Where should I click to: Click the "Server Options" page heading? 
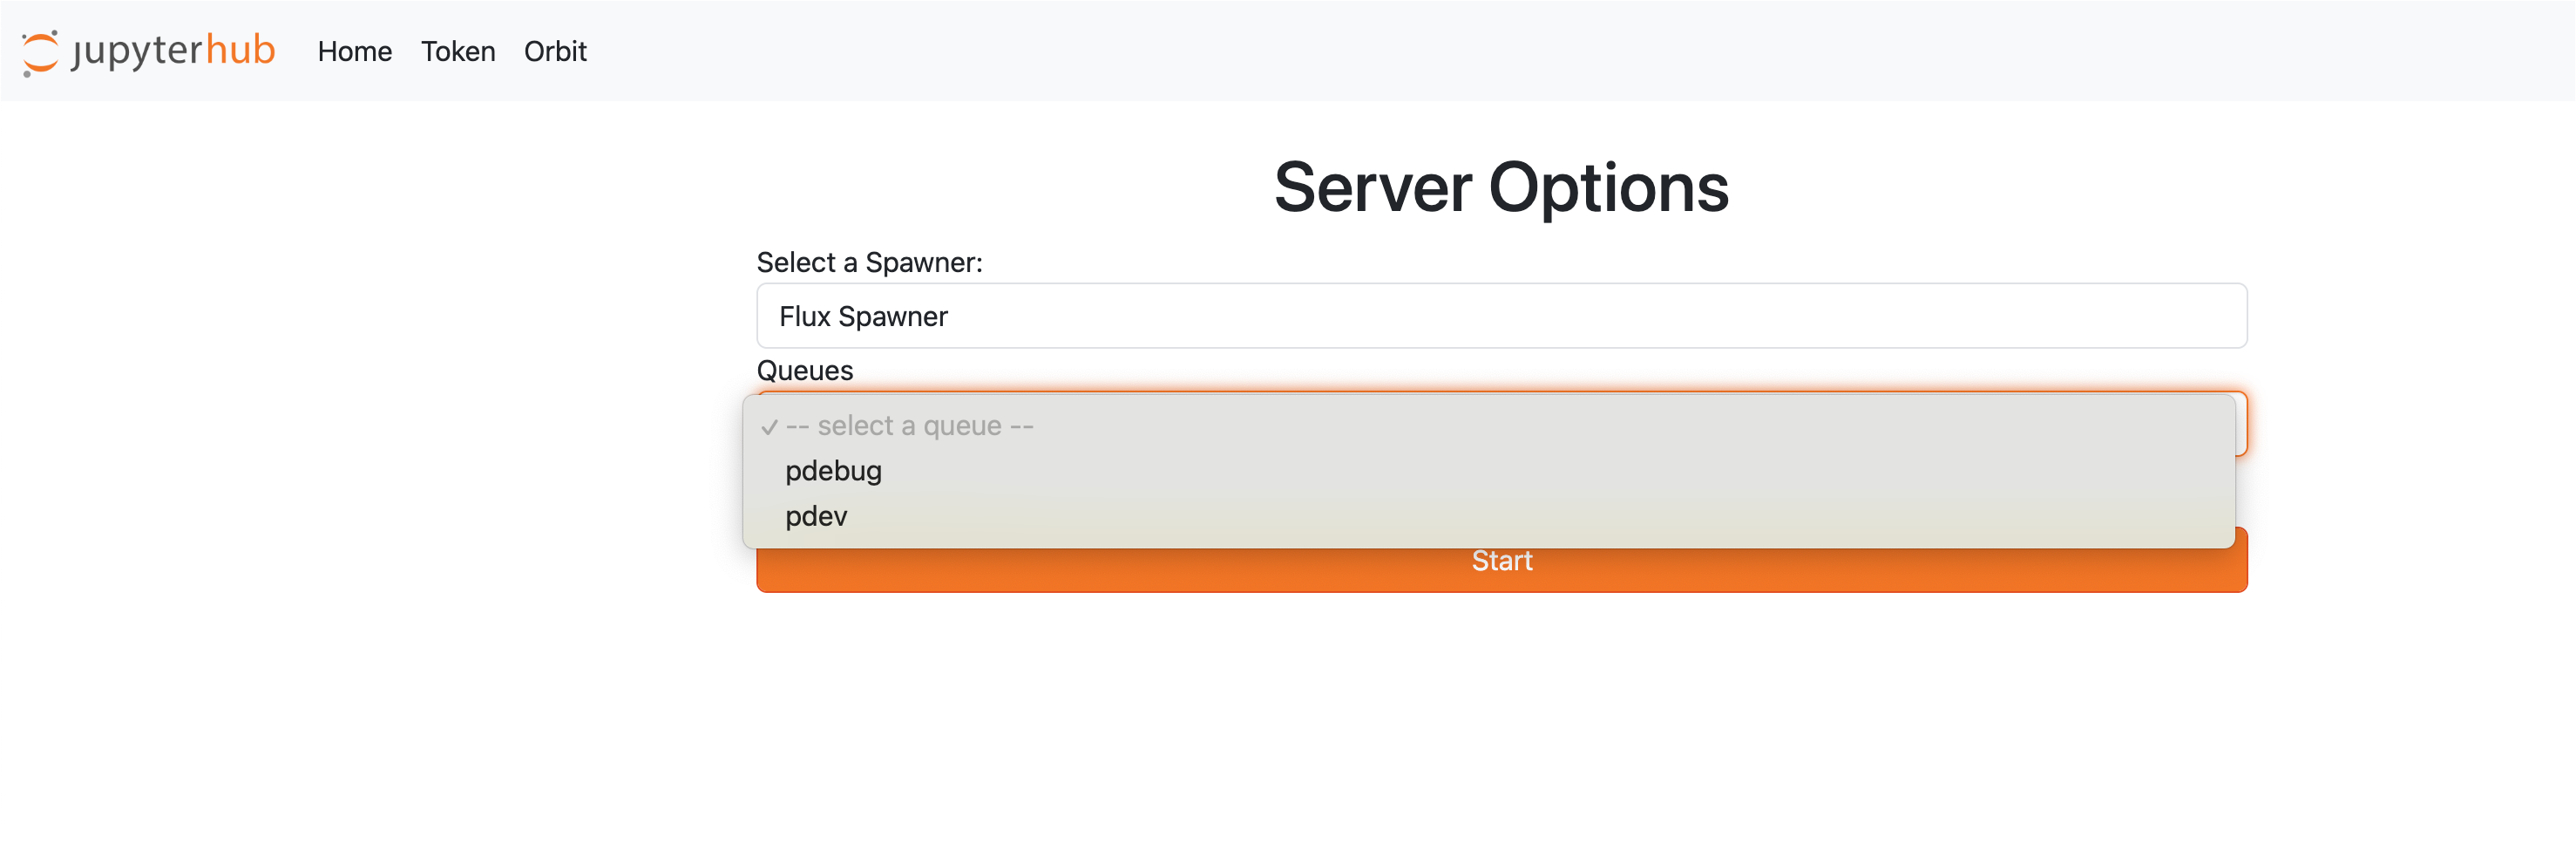(x=1500, y=188)
